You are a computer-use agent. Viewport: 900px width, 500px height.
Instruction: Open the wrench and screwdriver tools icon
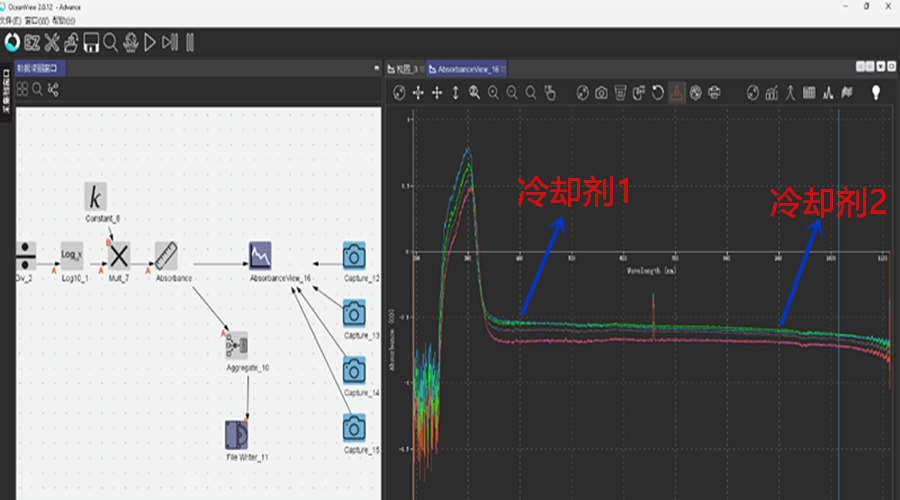click(x=52, y=42)
